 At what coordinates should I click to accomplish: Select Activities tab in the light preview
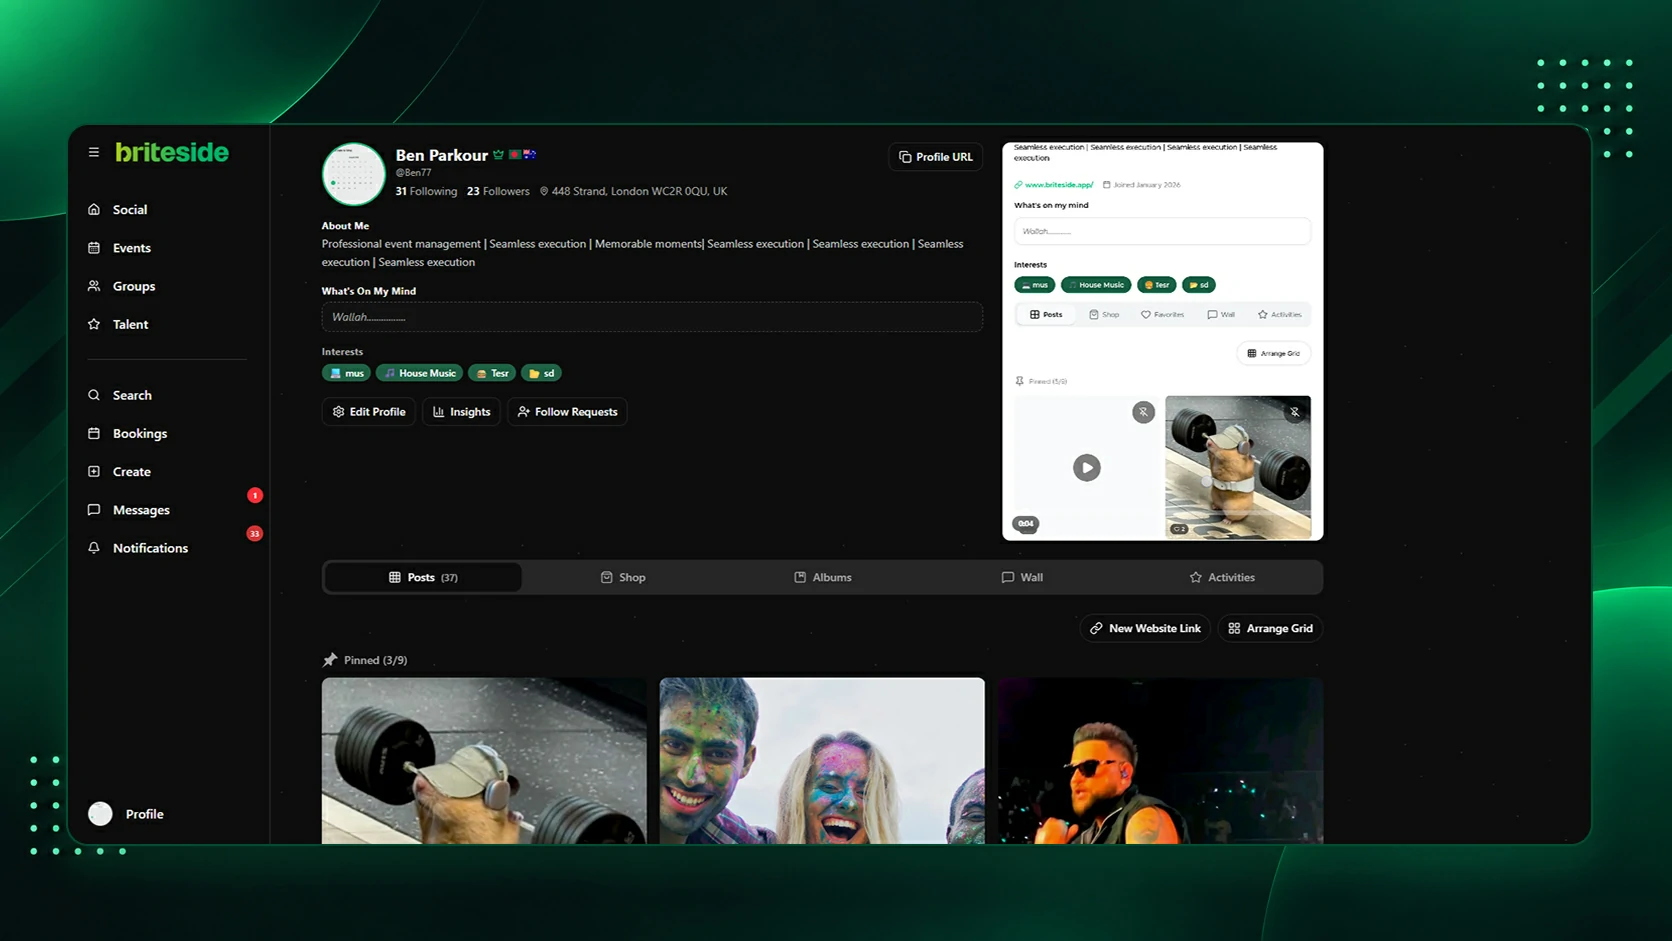[1280, 314]
